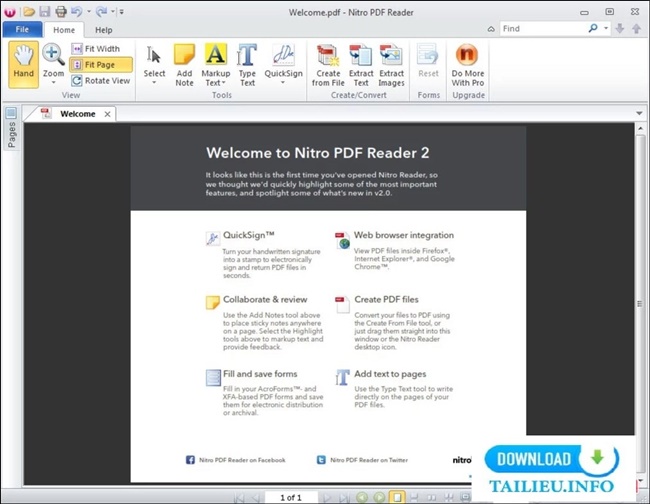Image resolution: width=650 pixels, height=504 pixels.
Task: Go to first page navigation button
Action: [x=239, y=497]
